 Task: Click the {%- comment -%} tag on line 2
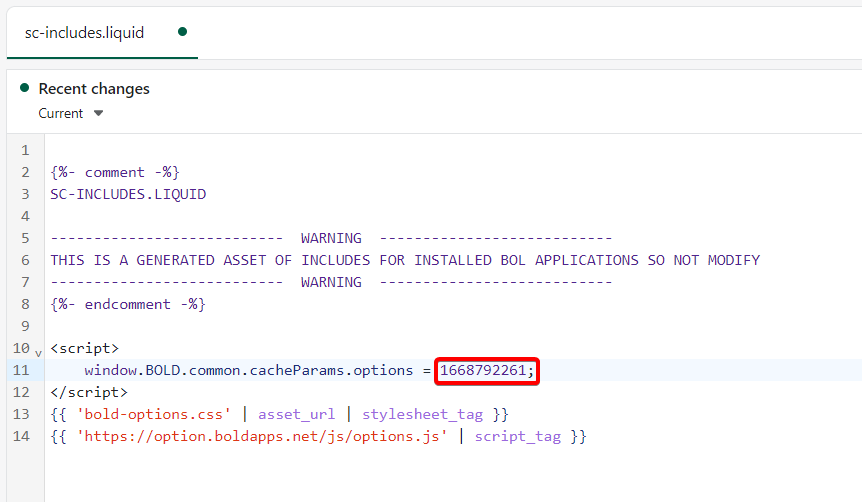coord(115,172)
